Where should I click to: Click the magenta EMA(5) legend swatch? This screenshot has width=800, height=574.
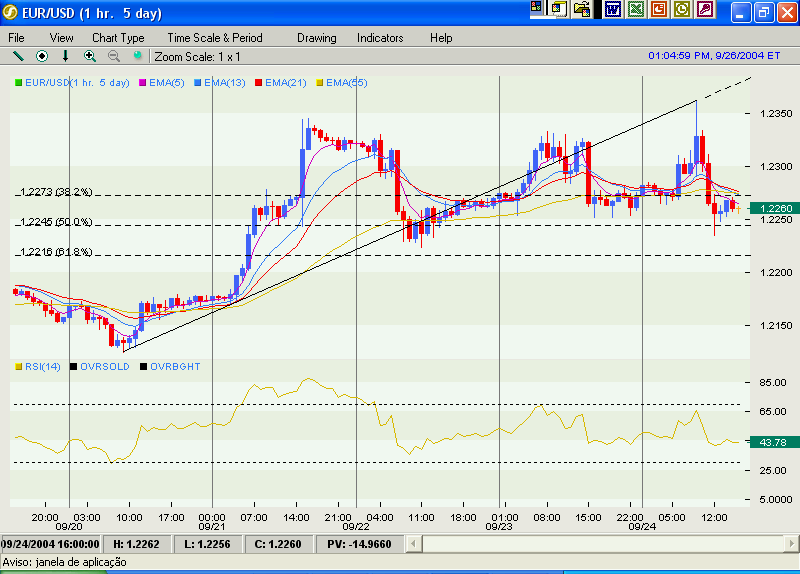[142, 83]
